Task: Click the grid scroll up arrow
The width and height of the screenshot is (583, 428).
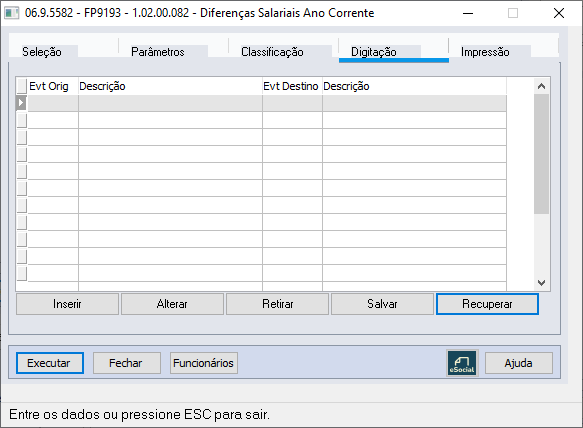Action: click(541, 86)
